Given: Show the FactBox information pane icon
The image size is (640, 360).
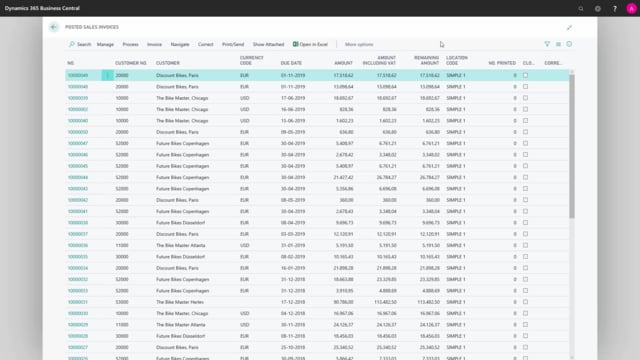Looking at the screenshot, I should click(x=569, y=44).
